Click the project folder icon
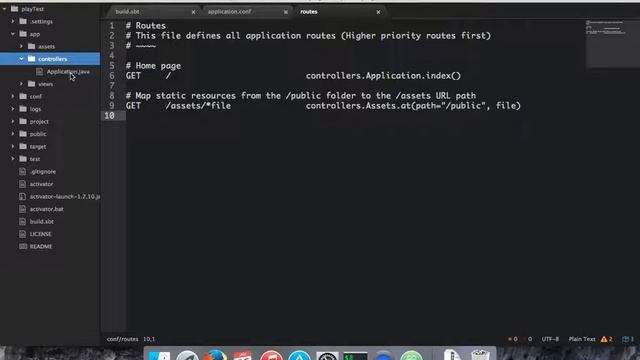Screen dimensions: 640x360 coord(23,121)
